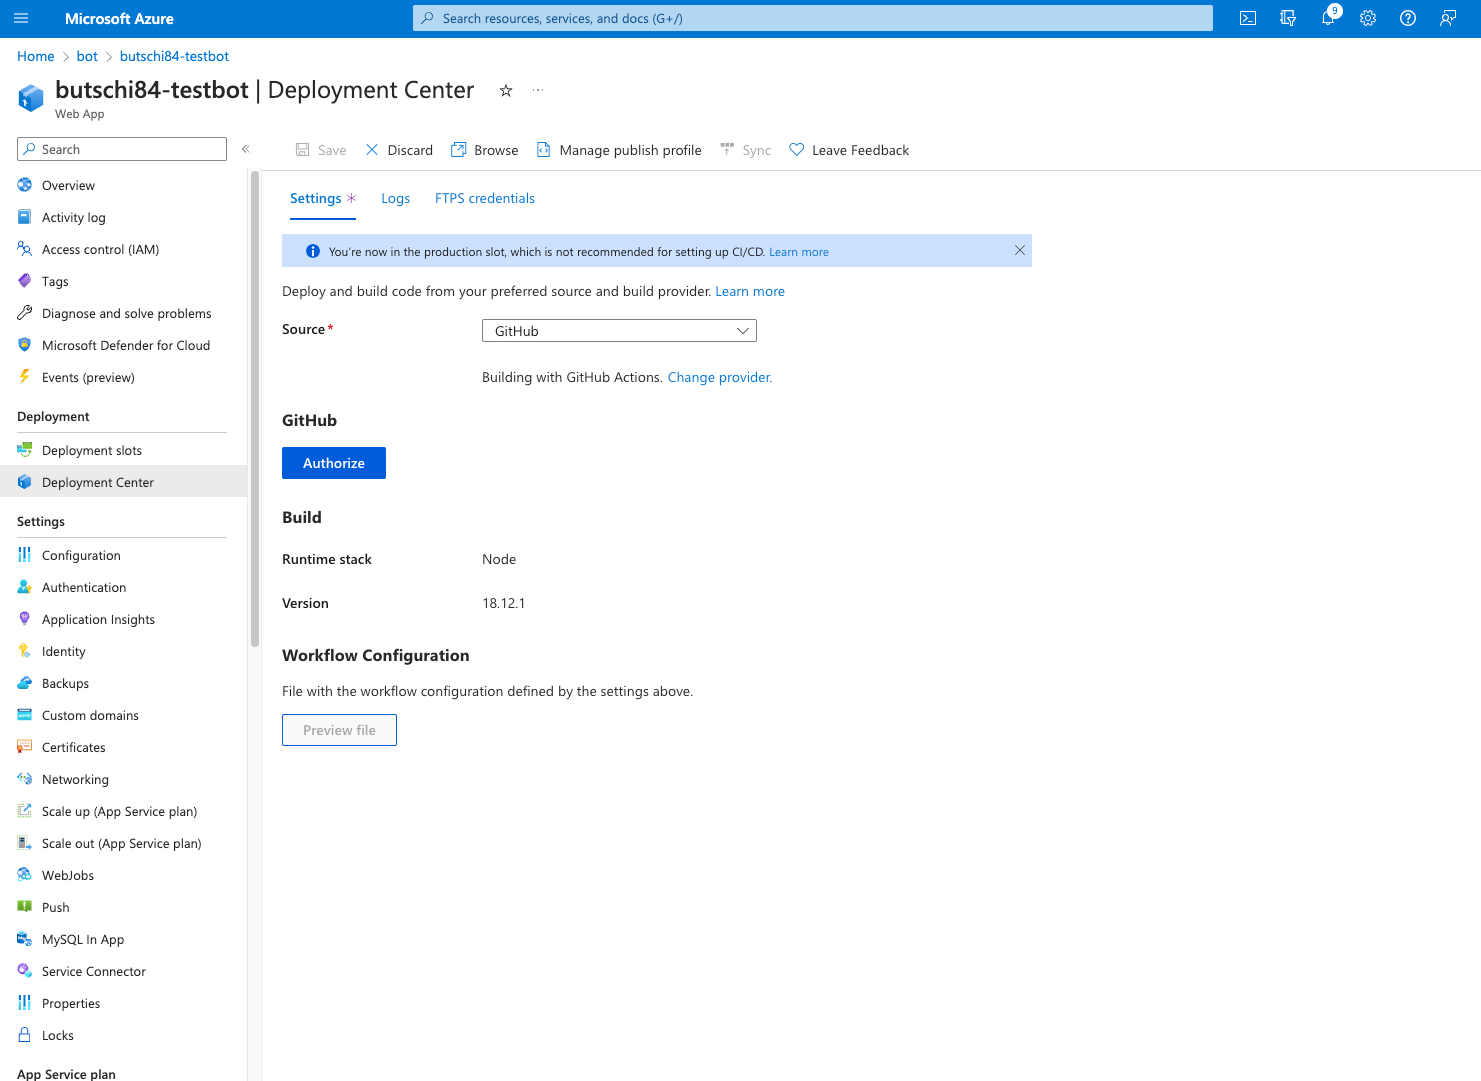The height and width of the screenshot is (1081, 1481).
Task: Click the sidebar vertical scrollbar
Action: click(255, 410)
